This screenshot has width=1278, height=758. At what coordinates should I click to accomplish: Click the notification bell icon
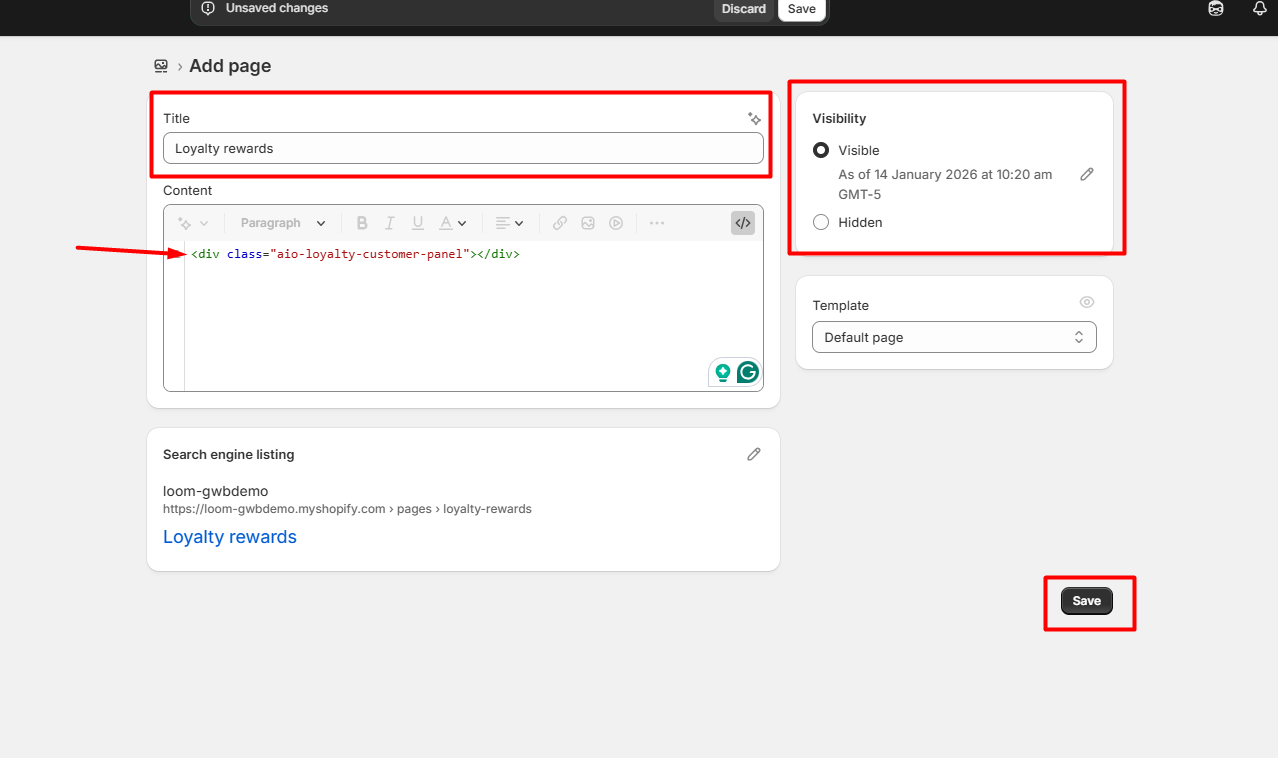[x=1259, y=9]
